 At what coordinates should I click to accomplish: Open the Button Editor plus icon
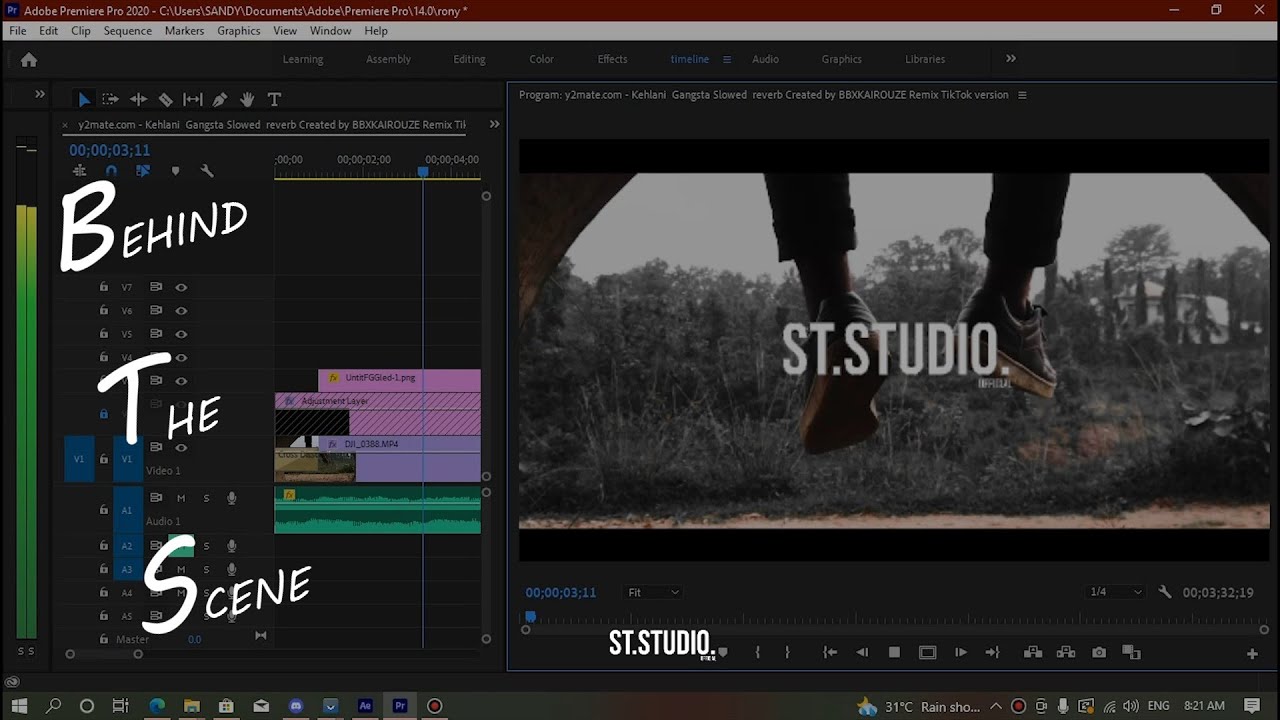click(x=1252, y=653)
